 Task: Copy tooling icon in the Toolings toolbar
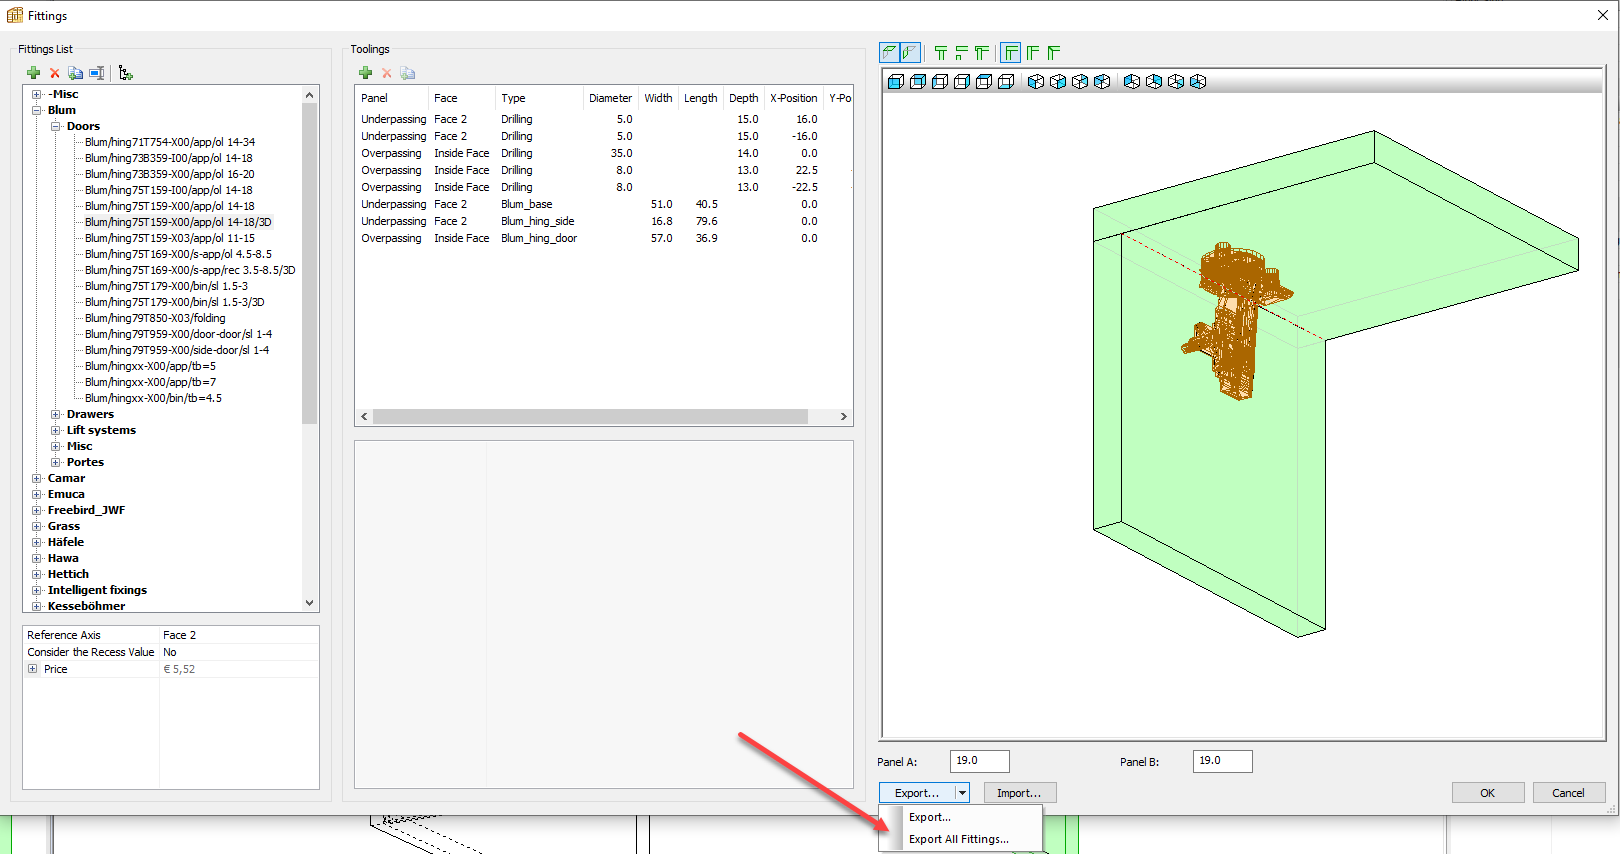click(408, 73)
